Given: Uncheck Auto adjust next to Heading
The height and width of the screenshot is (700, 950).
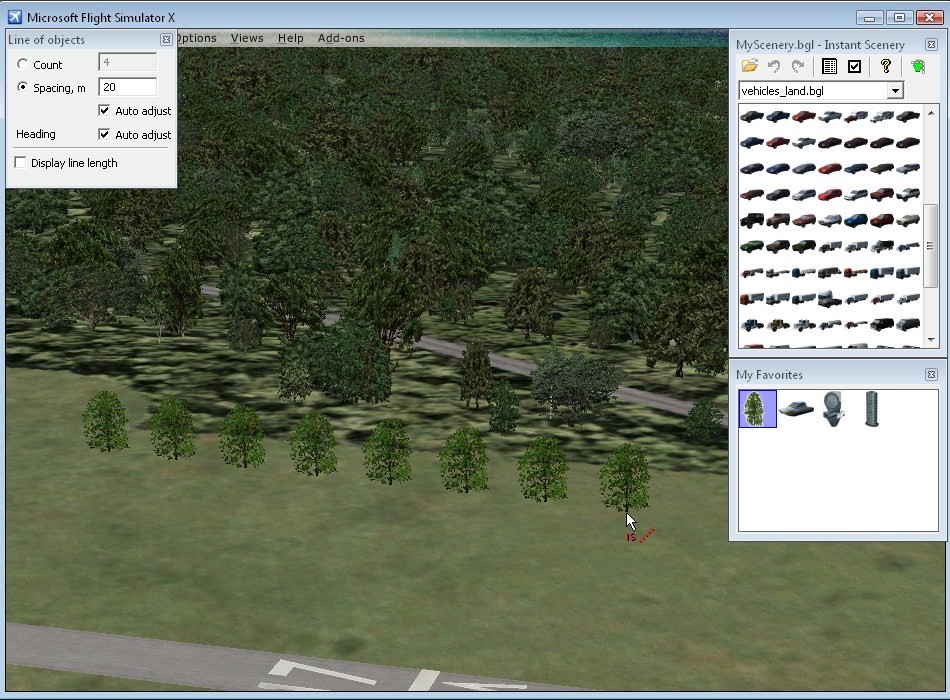Looking at the screenshot, I should point(104,135).
